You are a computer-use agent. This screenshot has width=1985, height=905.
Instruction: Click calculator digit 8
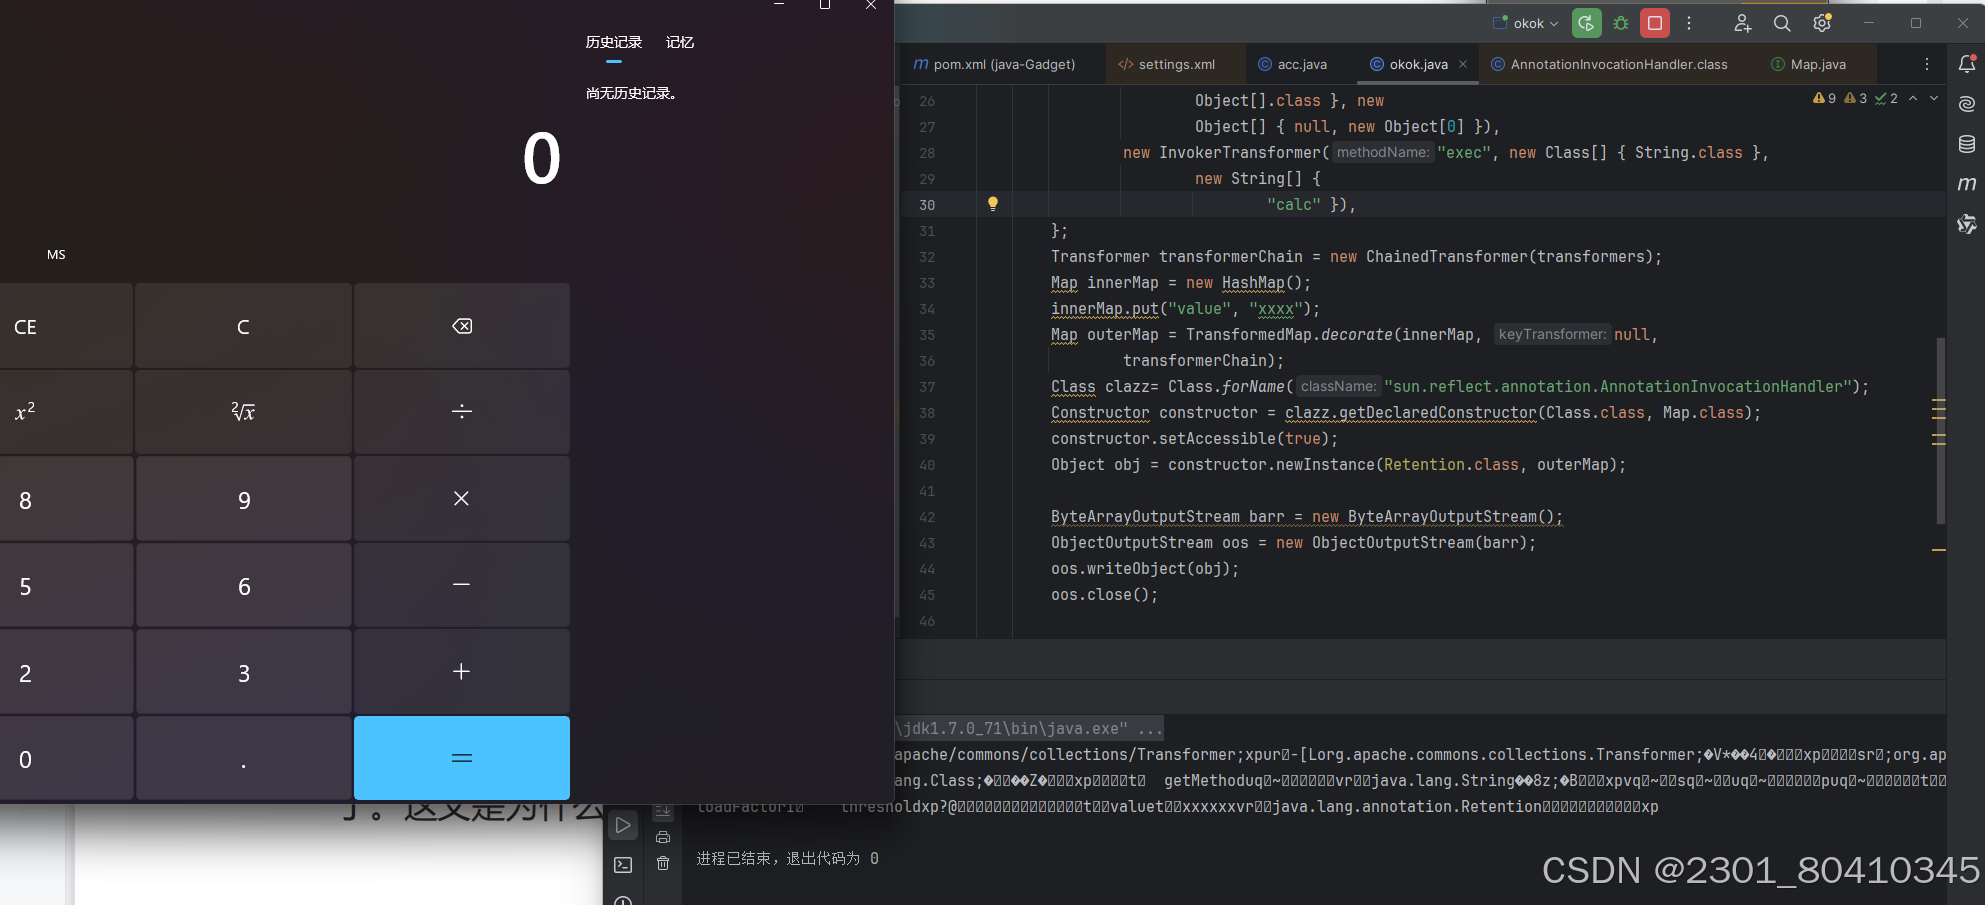coord(66,499)
